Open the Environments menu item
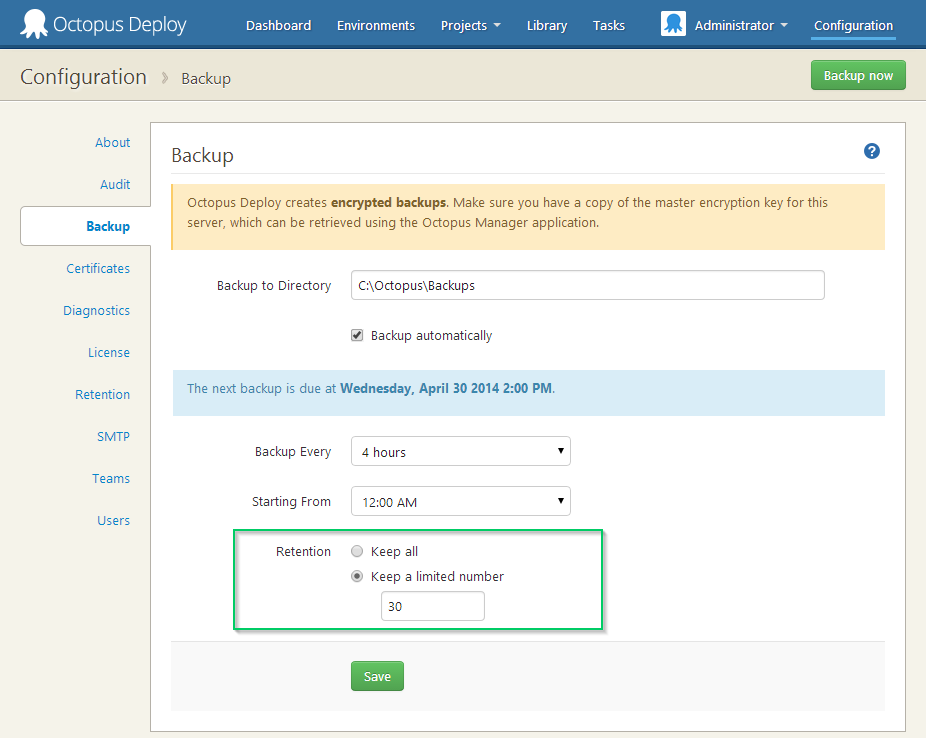 click(x=375, y=25)
